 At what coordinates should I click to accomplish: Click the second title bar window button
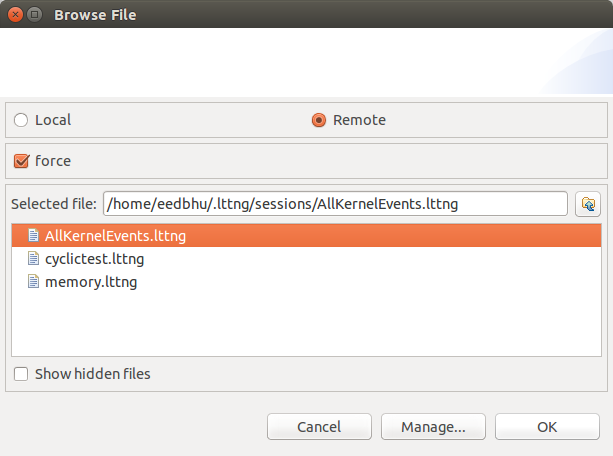tap(35, 15)
